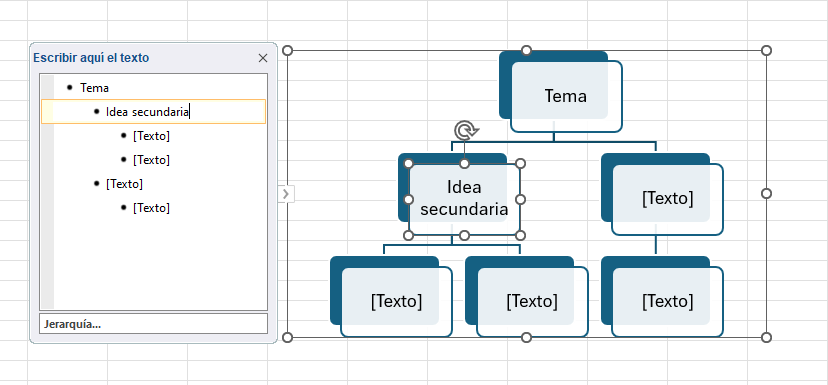The height and width of the screenshot is (385, 828).
Task: Close the 'Escribir aquí el texto' pane
Action: pyautogui.click(x=263, y=58)
